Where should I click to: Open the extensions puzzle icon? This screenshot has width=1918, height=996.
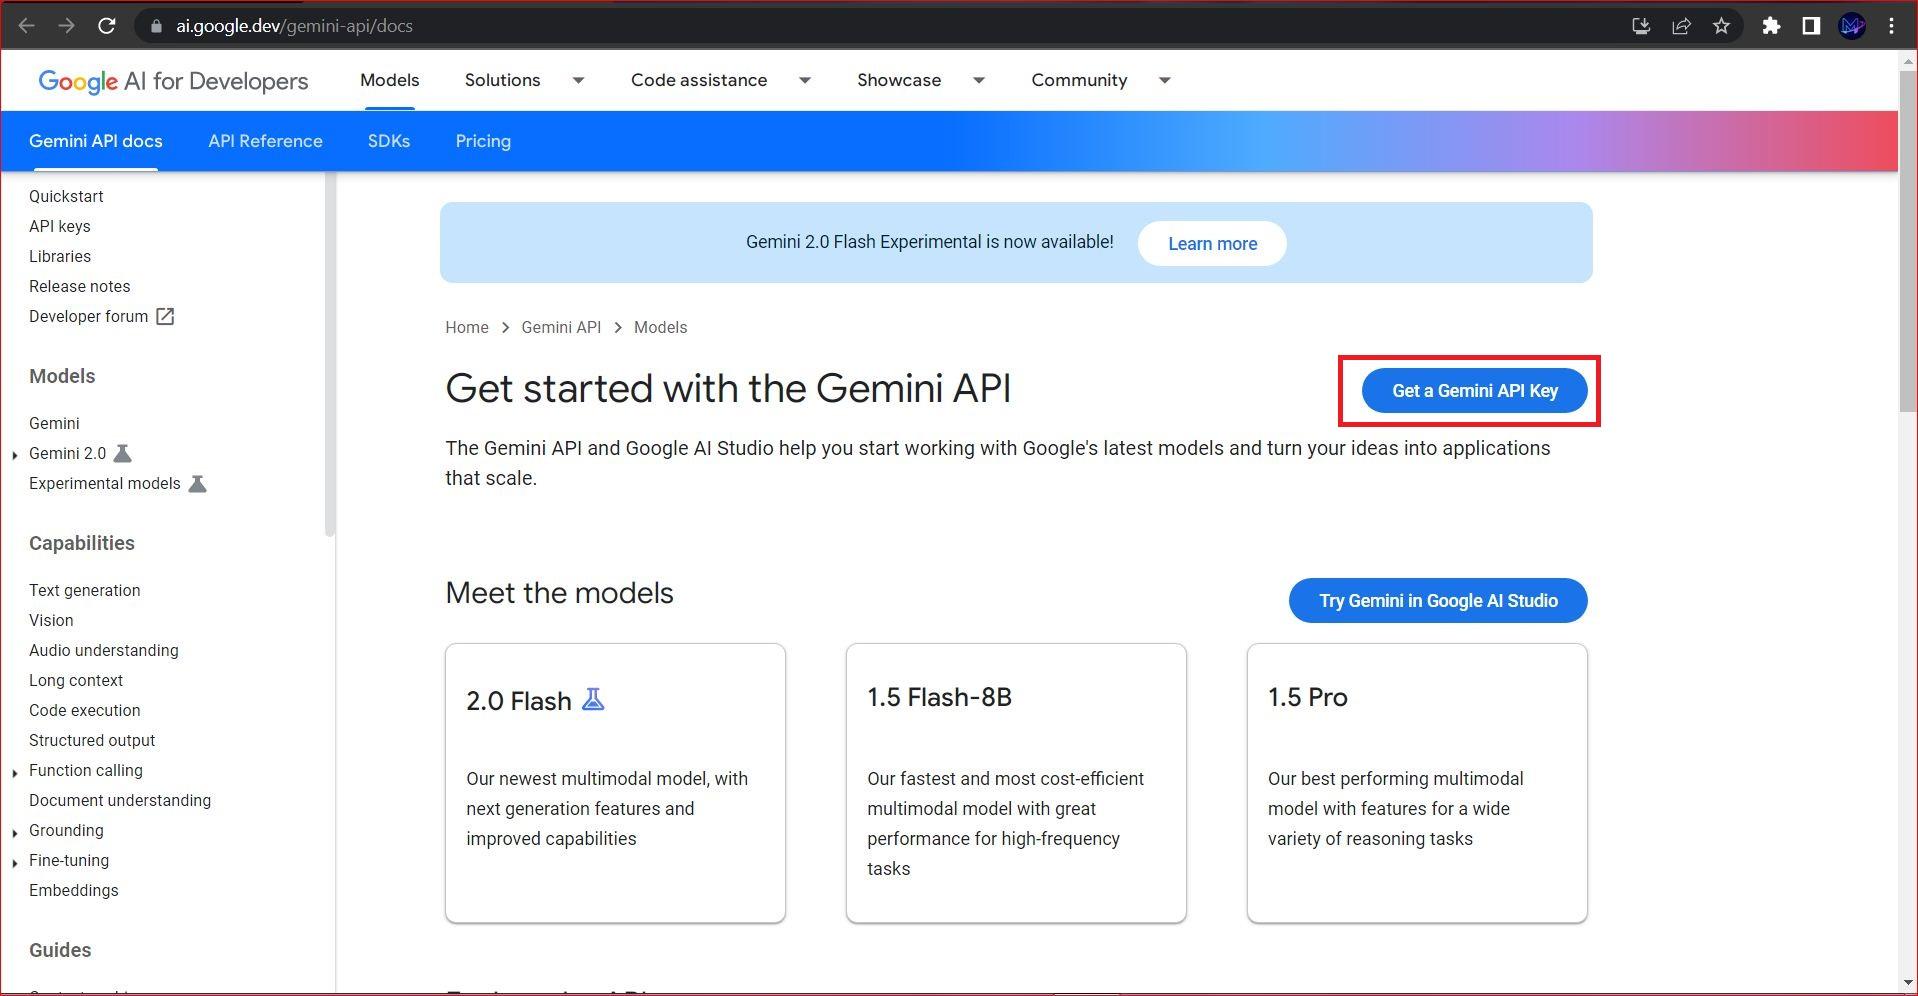(1771, 26)
